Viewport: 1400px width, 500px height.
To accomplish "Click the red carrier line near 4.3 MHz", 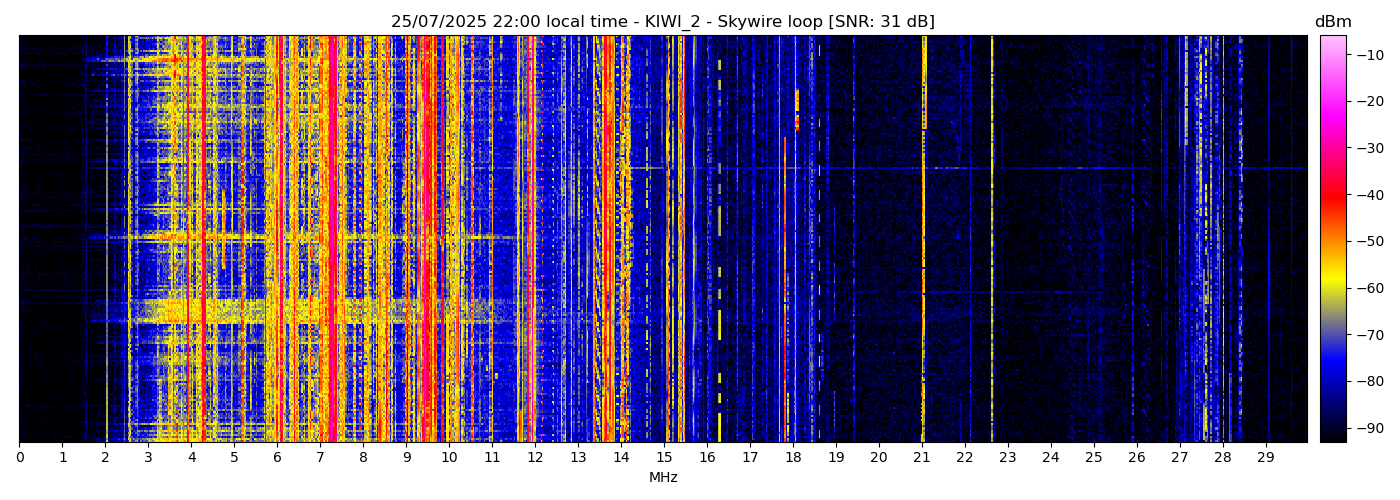I will [x=204, y=240].
